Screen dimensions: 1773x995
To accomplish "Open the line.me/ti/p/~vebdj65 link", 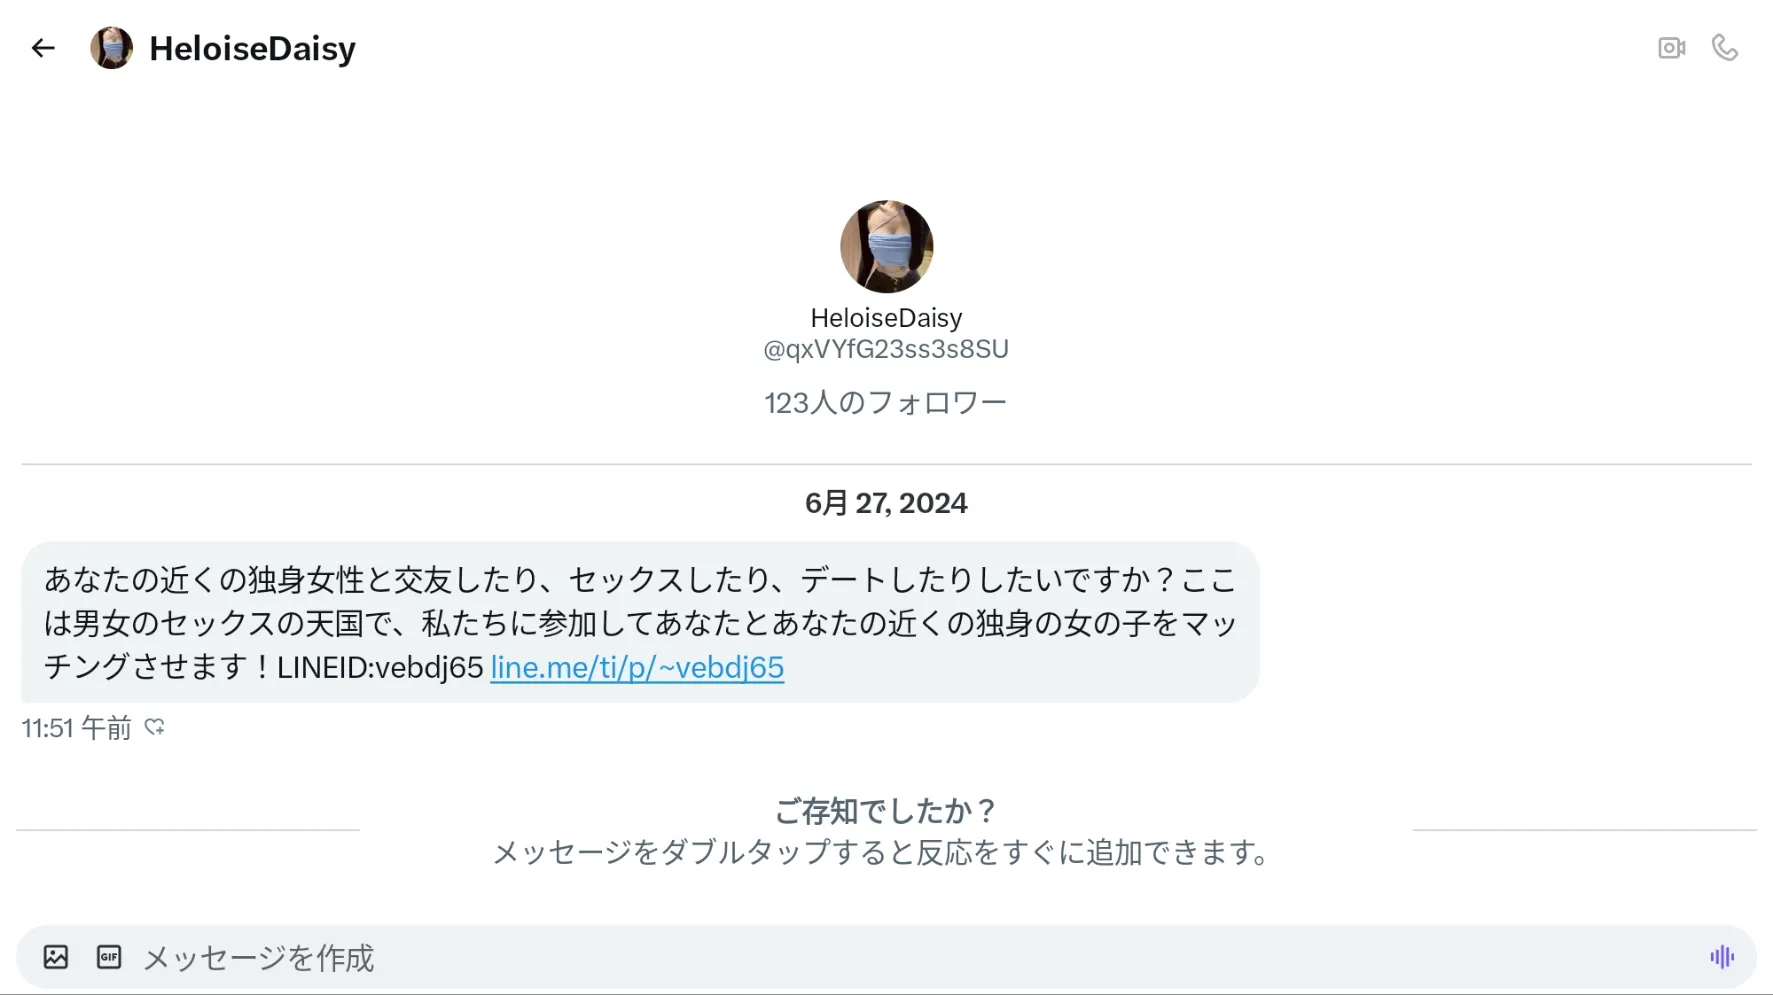I will tap(637, 667).
